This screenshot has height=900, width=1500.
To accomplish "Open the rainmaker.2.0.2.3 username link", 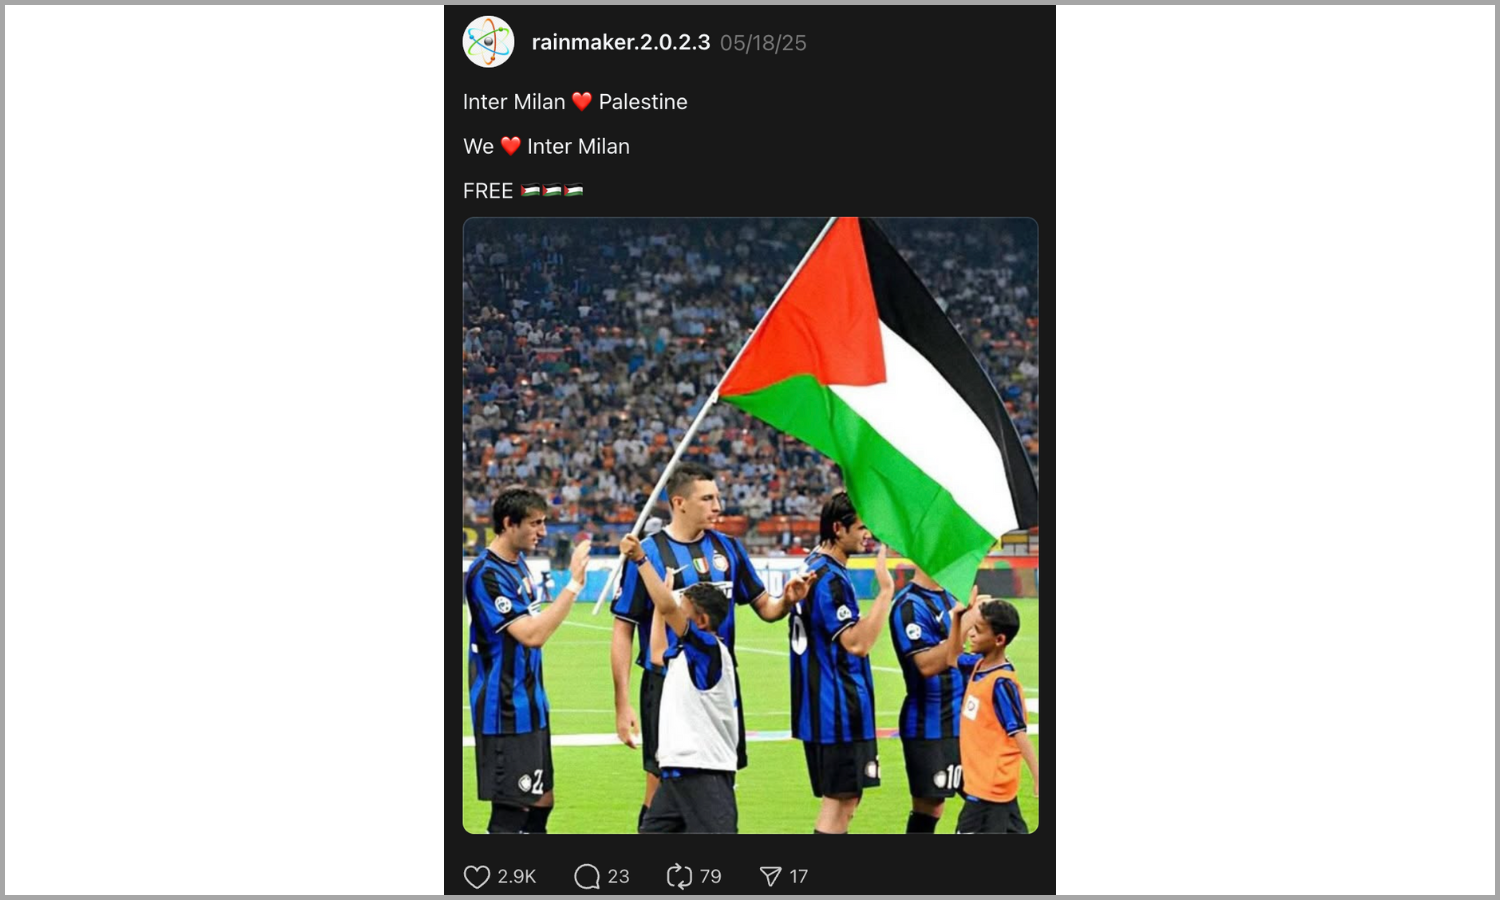I will coord(620,42).
